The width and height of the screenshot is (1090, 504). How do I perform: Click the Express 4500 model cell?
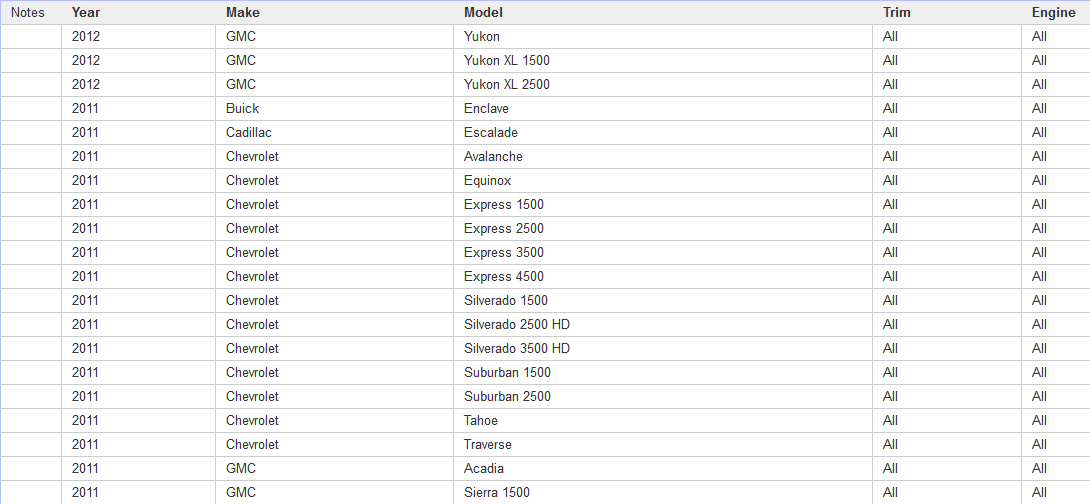503,276
